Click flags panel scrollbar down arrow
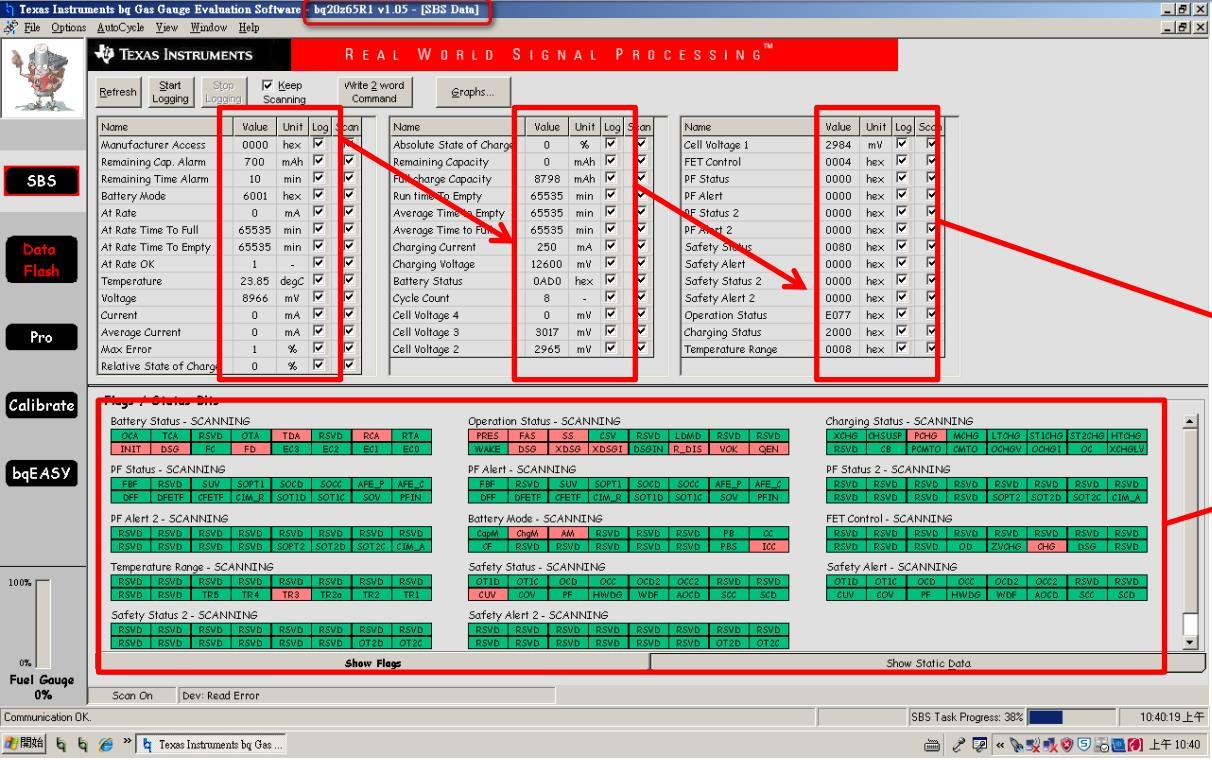1212x760 pixels. (x=1190, y=642)
